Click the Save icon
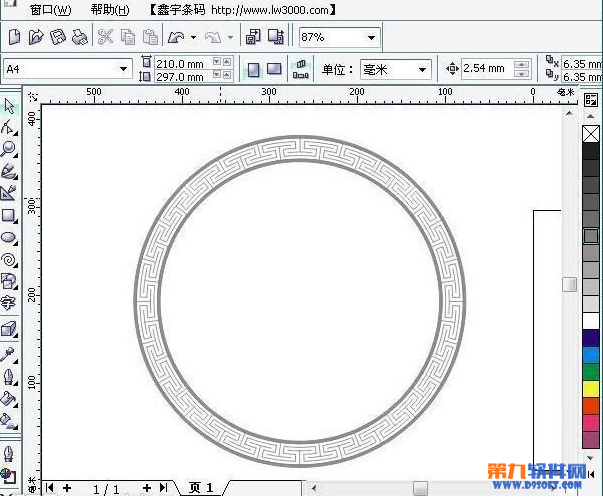The width and height of the screenshot is (603, 500). 58,37
